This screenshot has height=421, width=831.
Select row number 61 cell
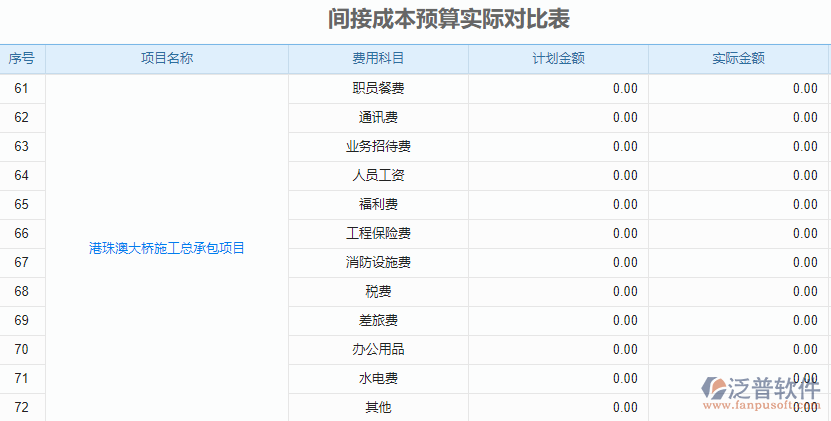(22, 89)
